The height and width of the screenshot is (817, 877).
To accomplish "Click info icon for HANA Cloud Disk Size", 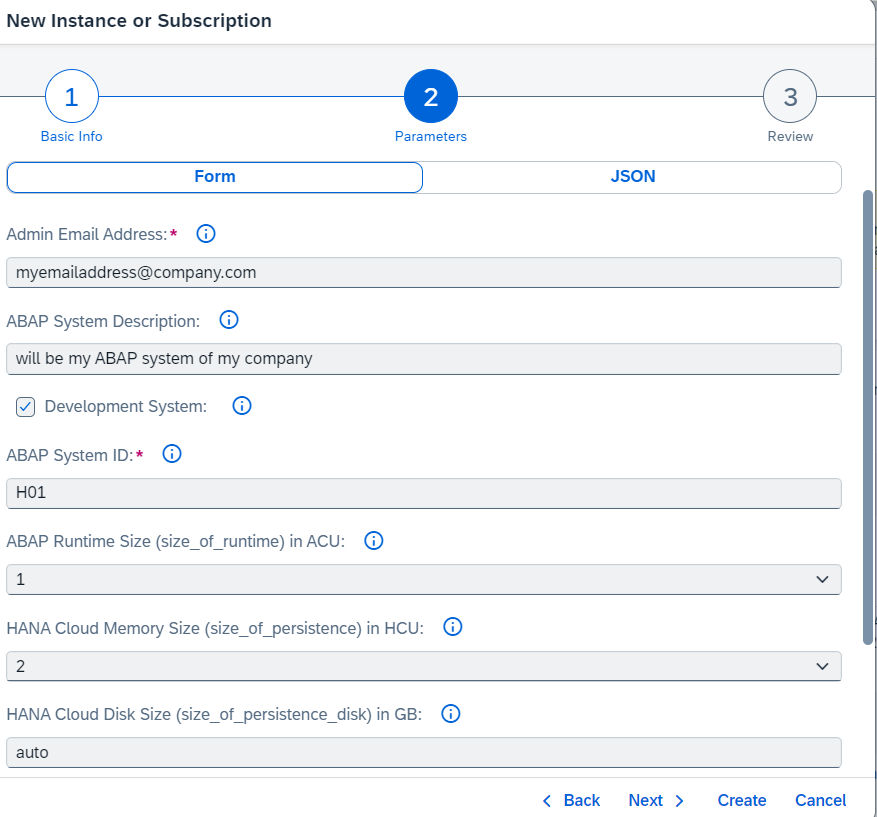I will [x=451, y=714].
